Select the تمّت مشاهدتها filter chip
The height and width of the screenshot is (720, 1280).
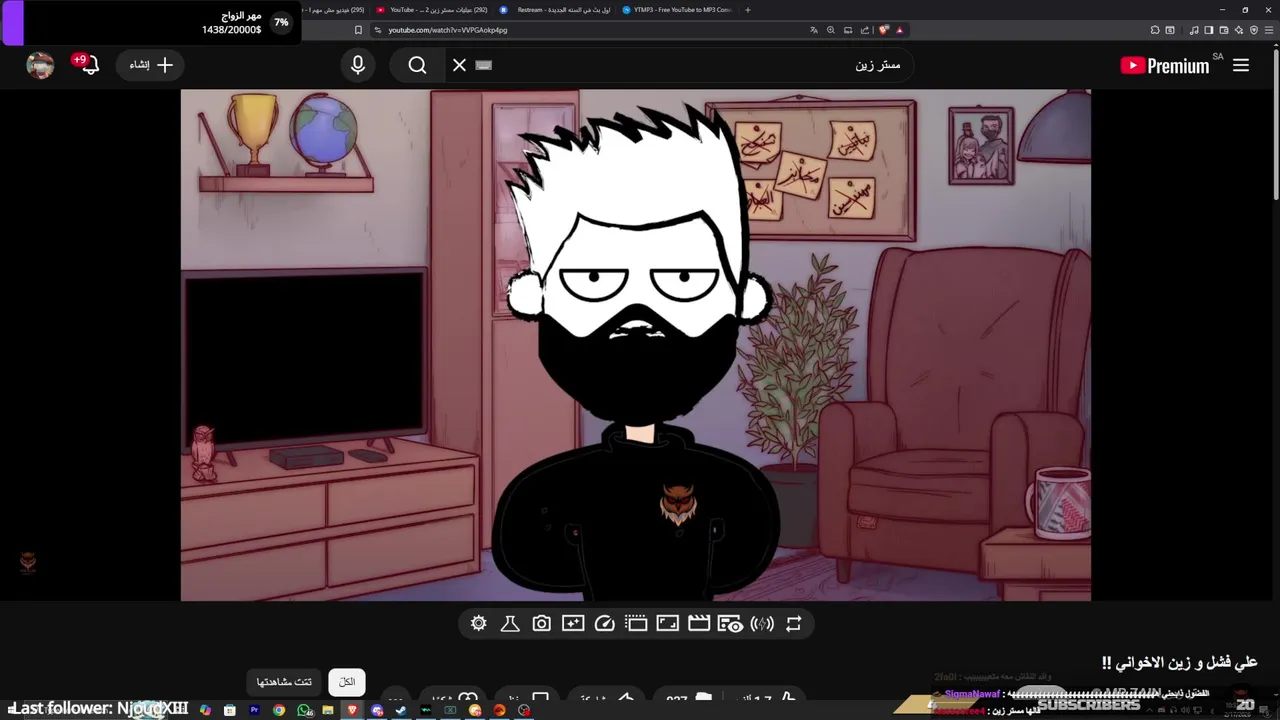tap(284, 682)
